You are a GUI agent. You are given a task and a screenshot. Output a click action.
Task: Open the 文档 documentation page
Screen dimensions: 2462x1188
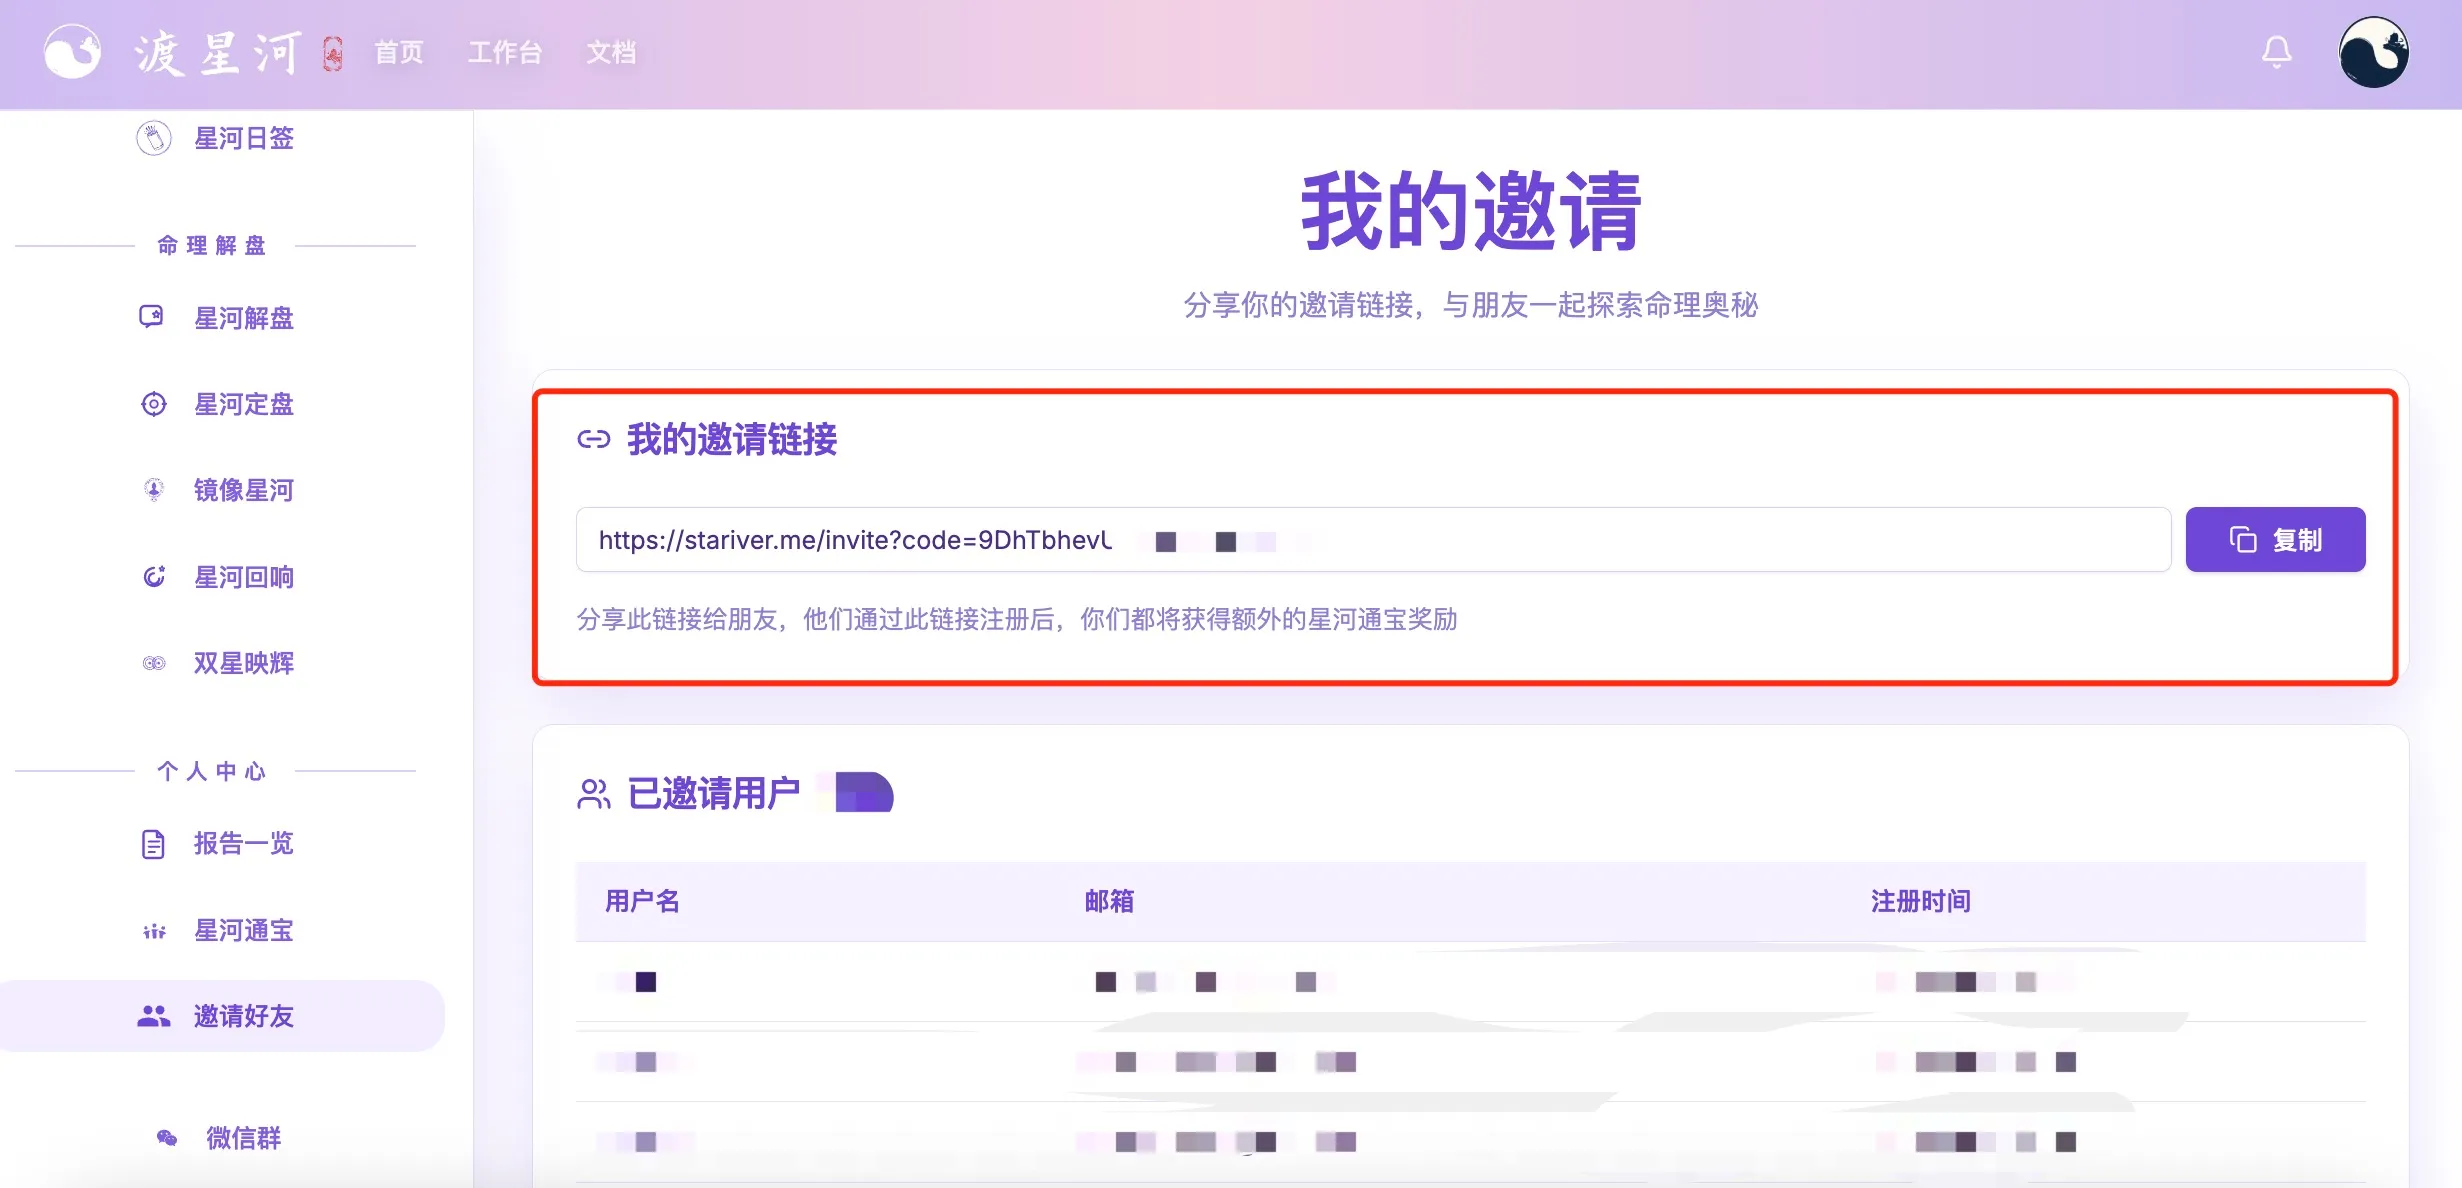coord(611,52)
